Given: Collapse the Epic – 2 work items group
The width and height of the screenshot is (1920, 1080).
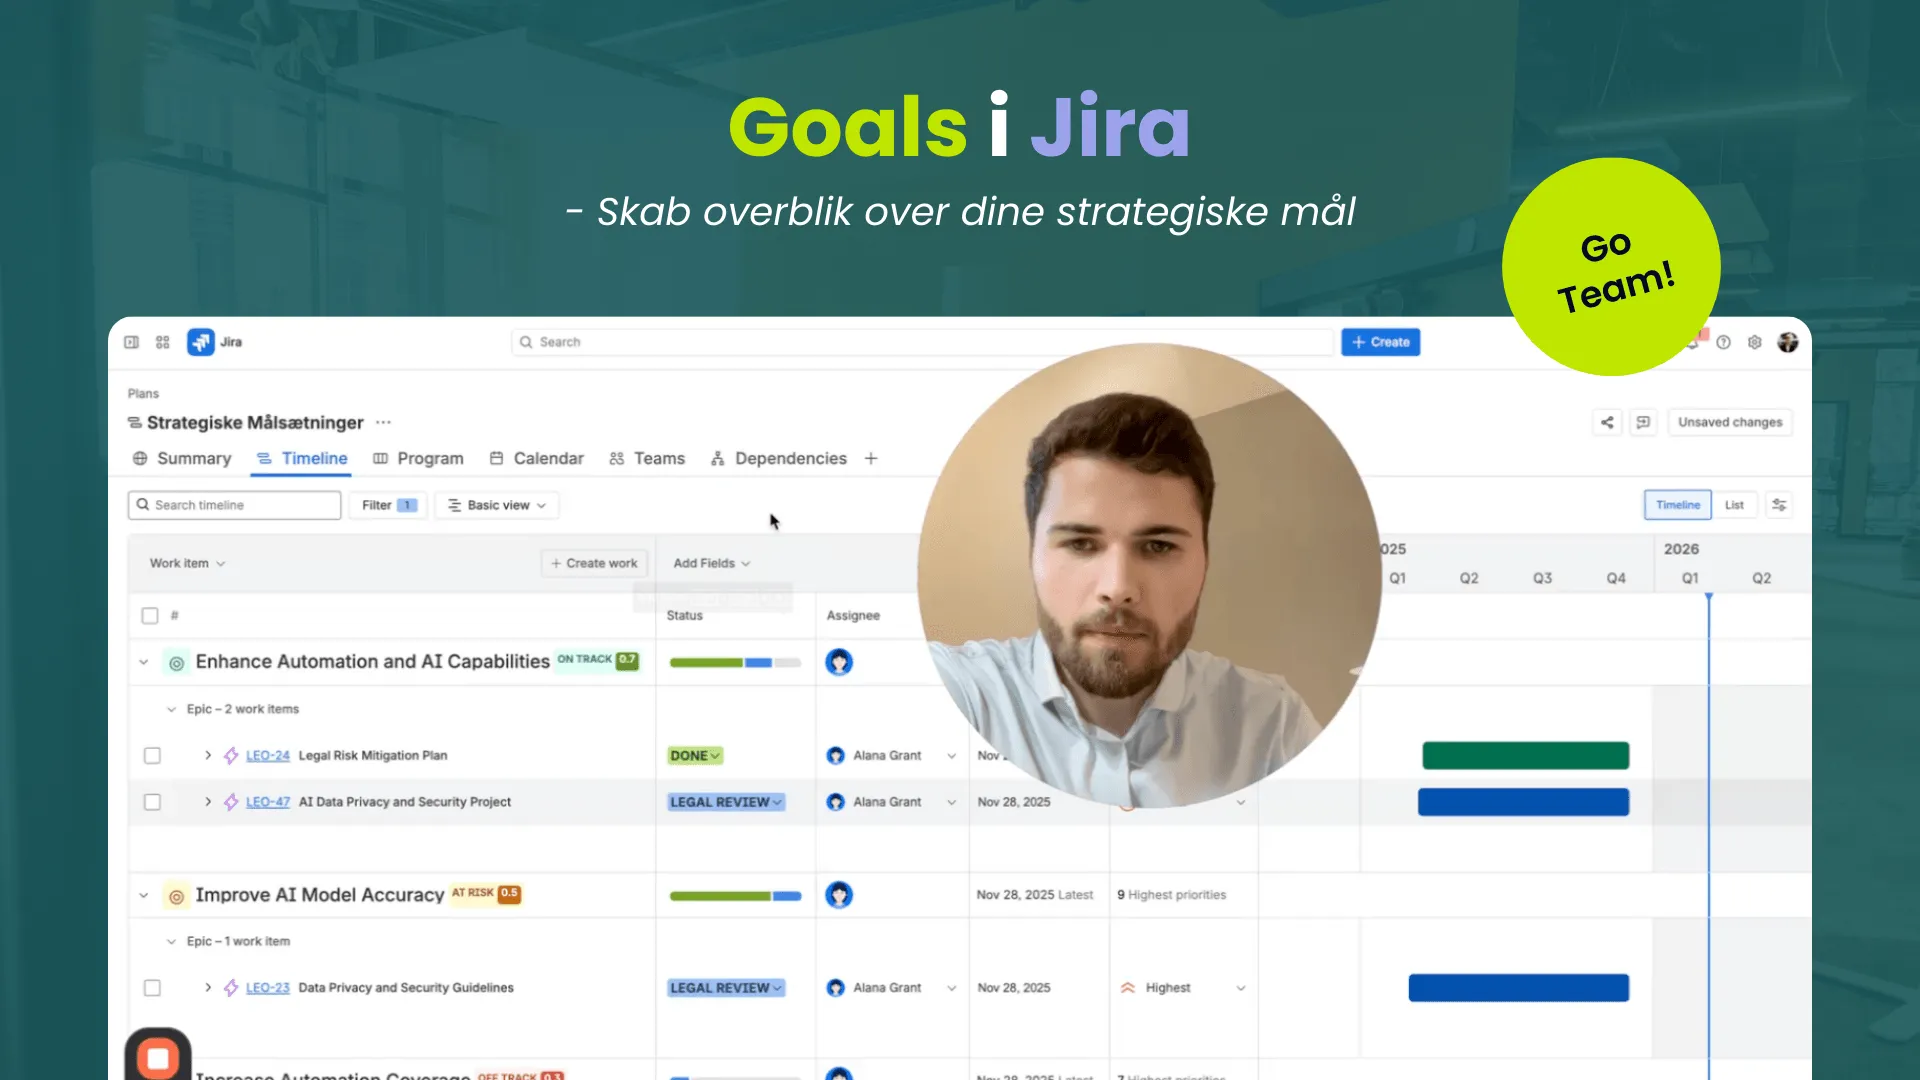Looking at the screenshot, I should point(171,709).
